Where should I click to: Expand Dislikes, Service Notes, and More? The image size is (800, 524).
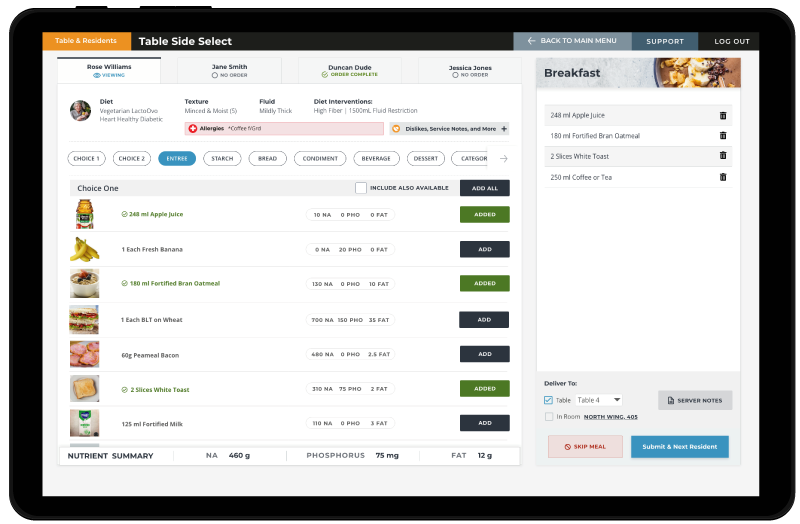click(x=503, y=129)
